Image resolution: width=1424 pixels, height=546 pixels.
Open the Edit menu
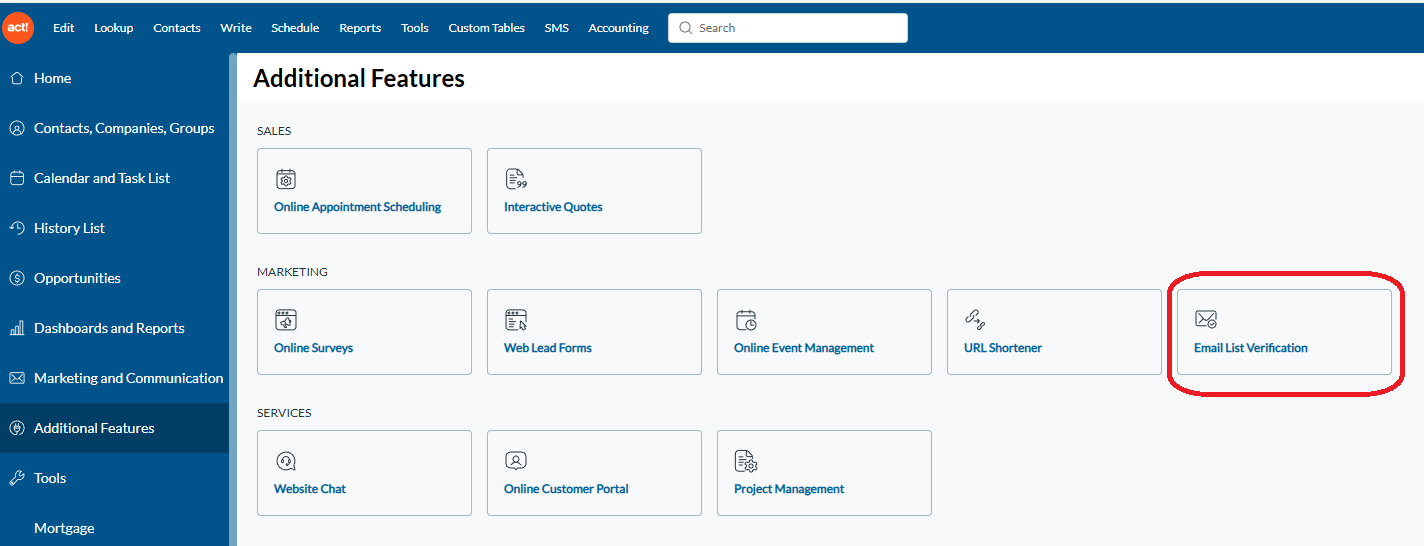click(x=64, y=28)
